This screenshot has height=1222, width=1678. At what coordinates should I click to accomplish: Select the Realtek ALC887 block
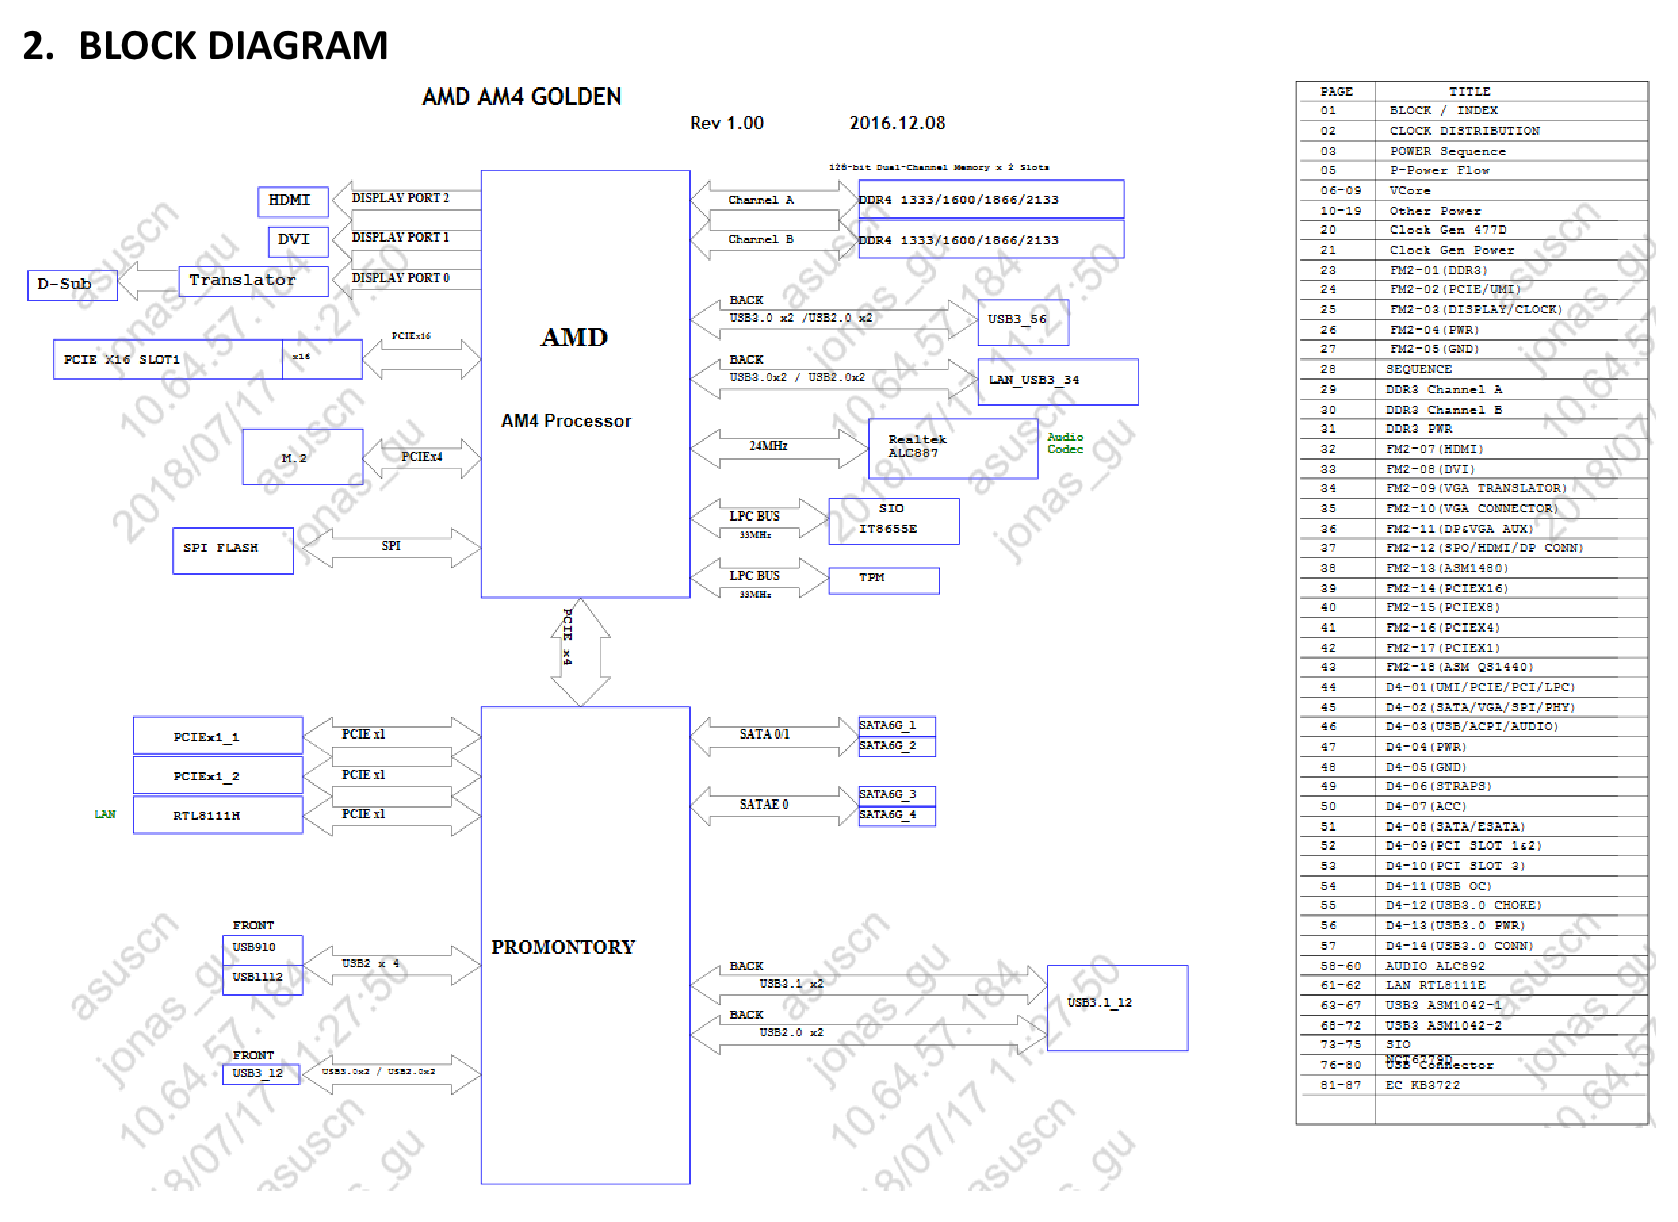point(953,448)
